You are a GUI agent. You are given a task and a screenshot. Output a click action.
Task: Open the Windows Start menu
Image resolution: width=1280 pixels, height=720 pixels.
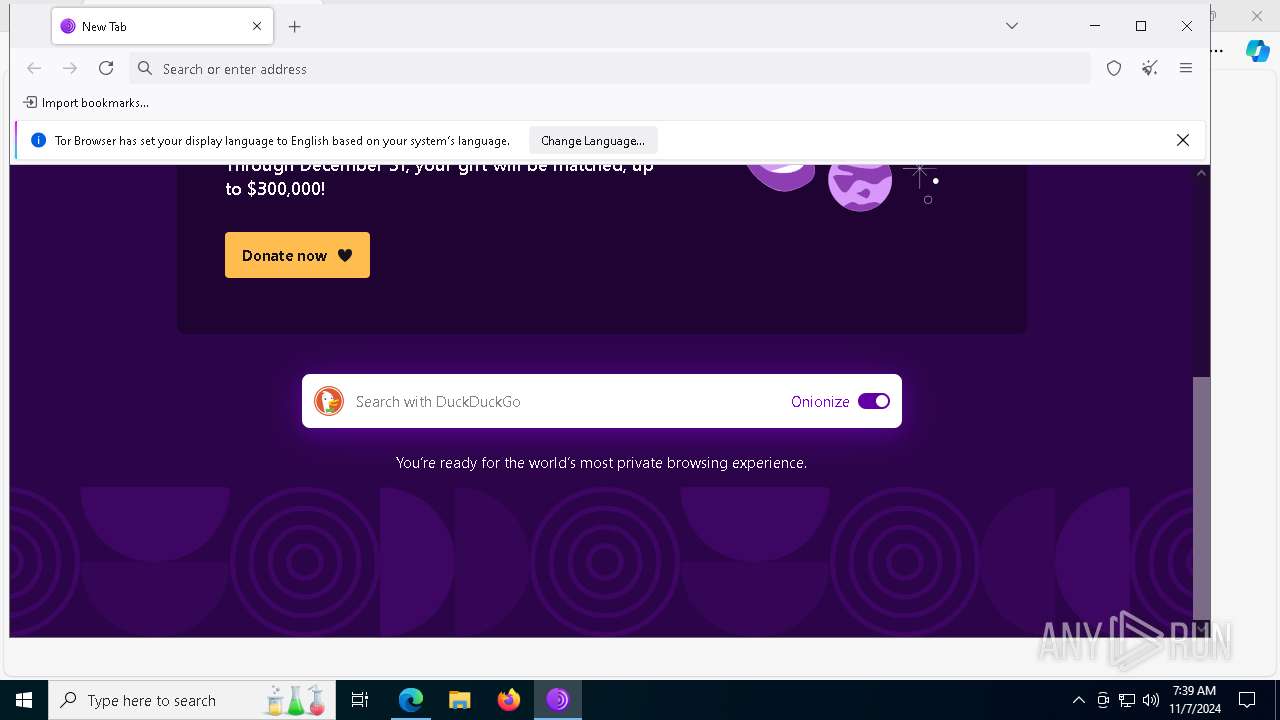[x=24, y=700]
